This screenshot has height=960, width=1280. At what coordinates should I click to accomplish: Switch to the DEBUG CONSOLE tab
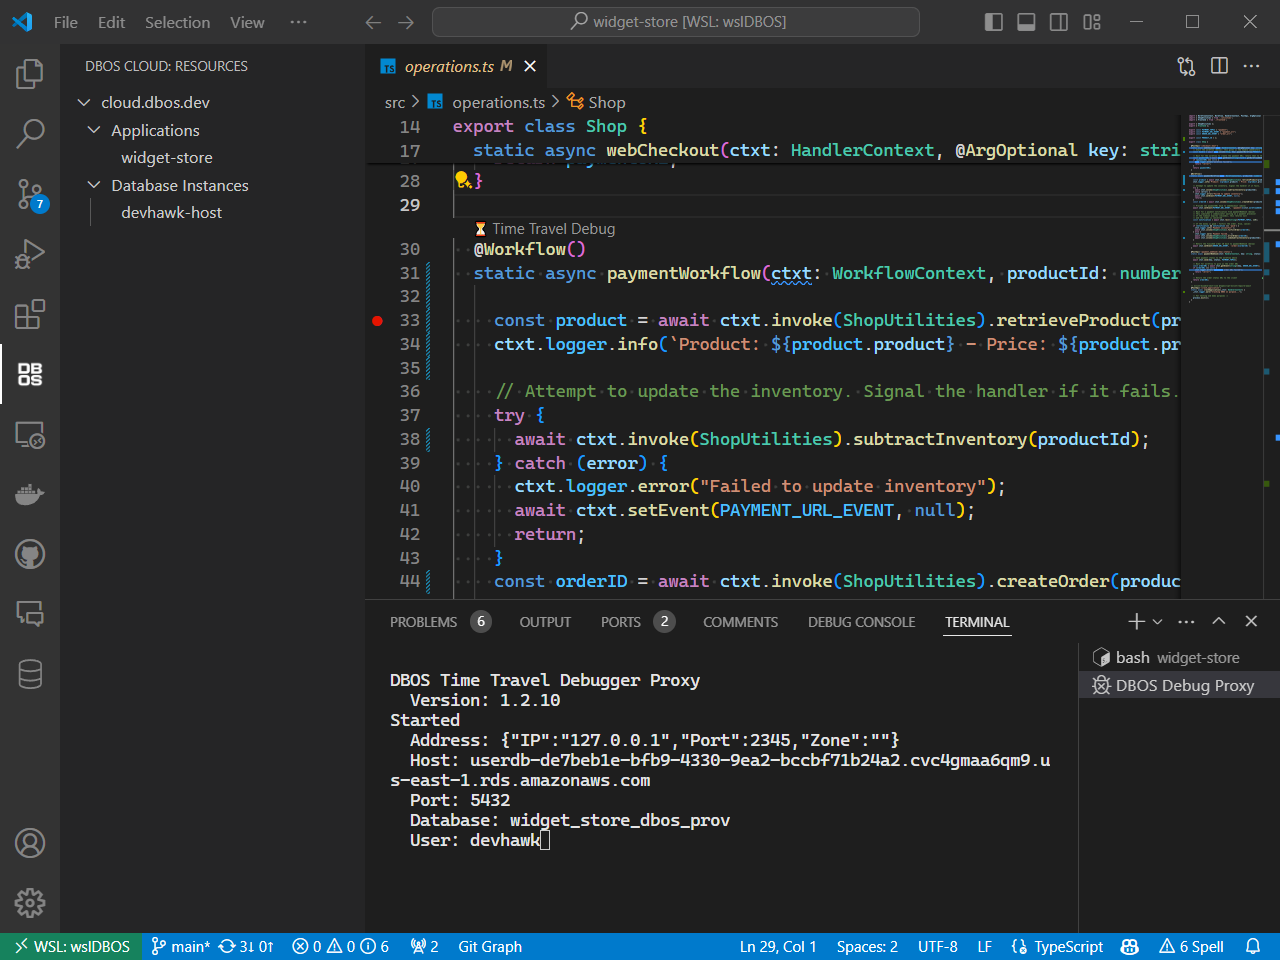pos(862,622)
